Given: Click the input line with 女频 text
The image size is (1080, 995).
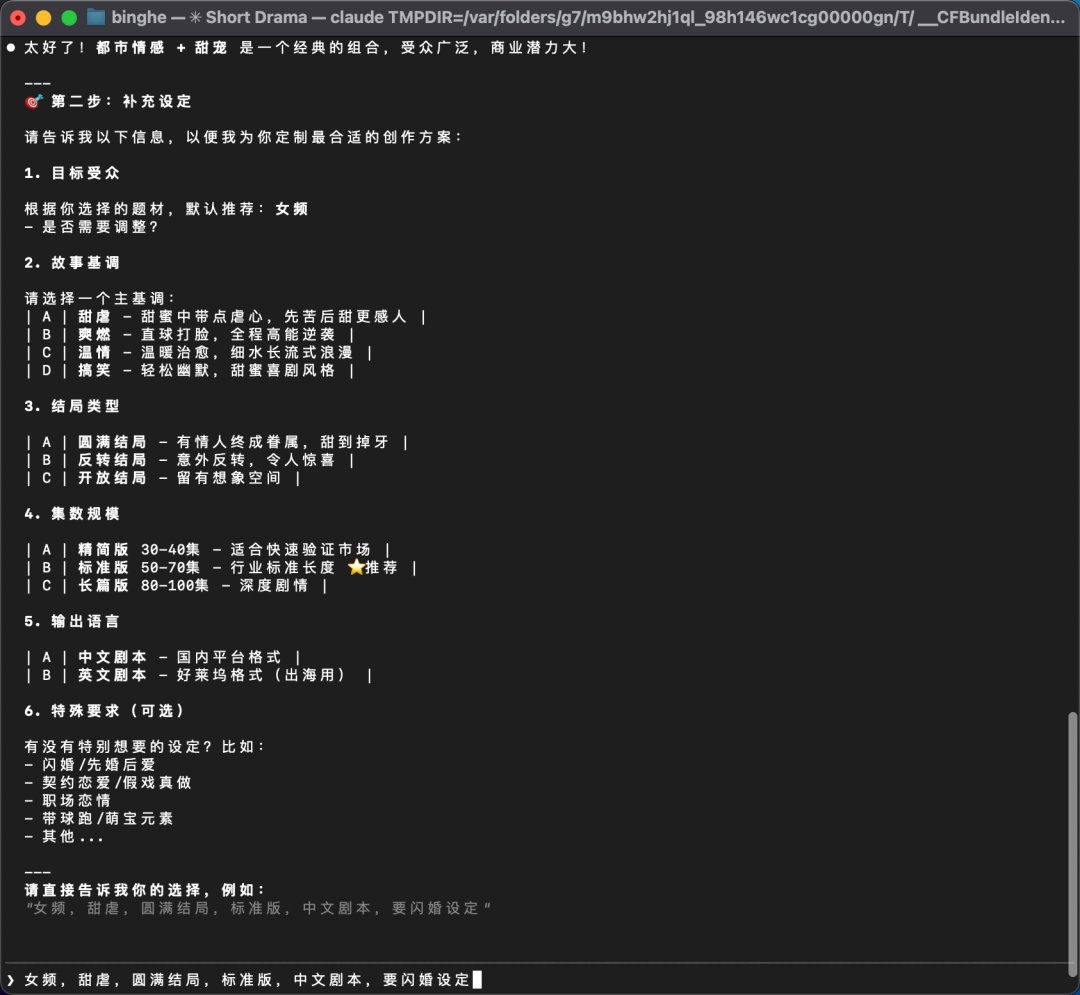Looking at the screenshot, I should (537, 979).
